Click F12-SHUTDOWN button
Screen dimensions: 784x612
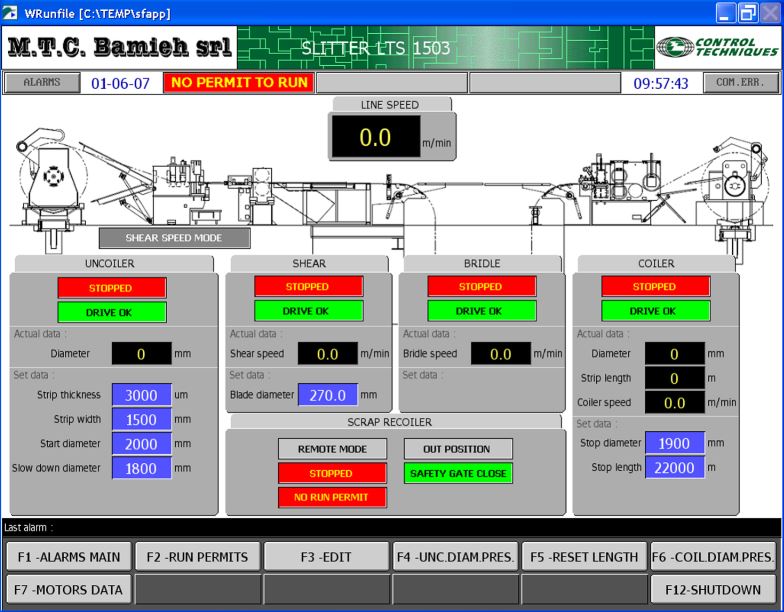[713, 590]
